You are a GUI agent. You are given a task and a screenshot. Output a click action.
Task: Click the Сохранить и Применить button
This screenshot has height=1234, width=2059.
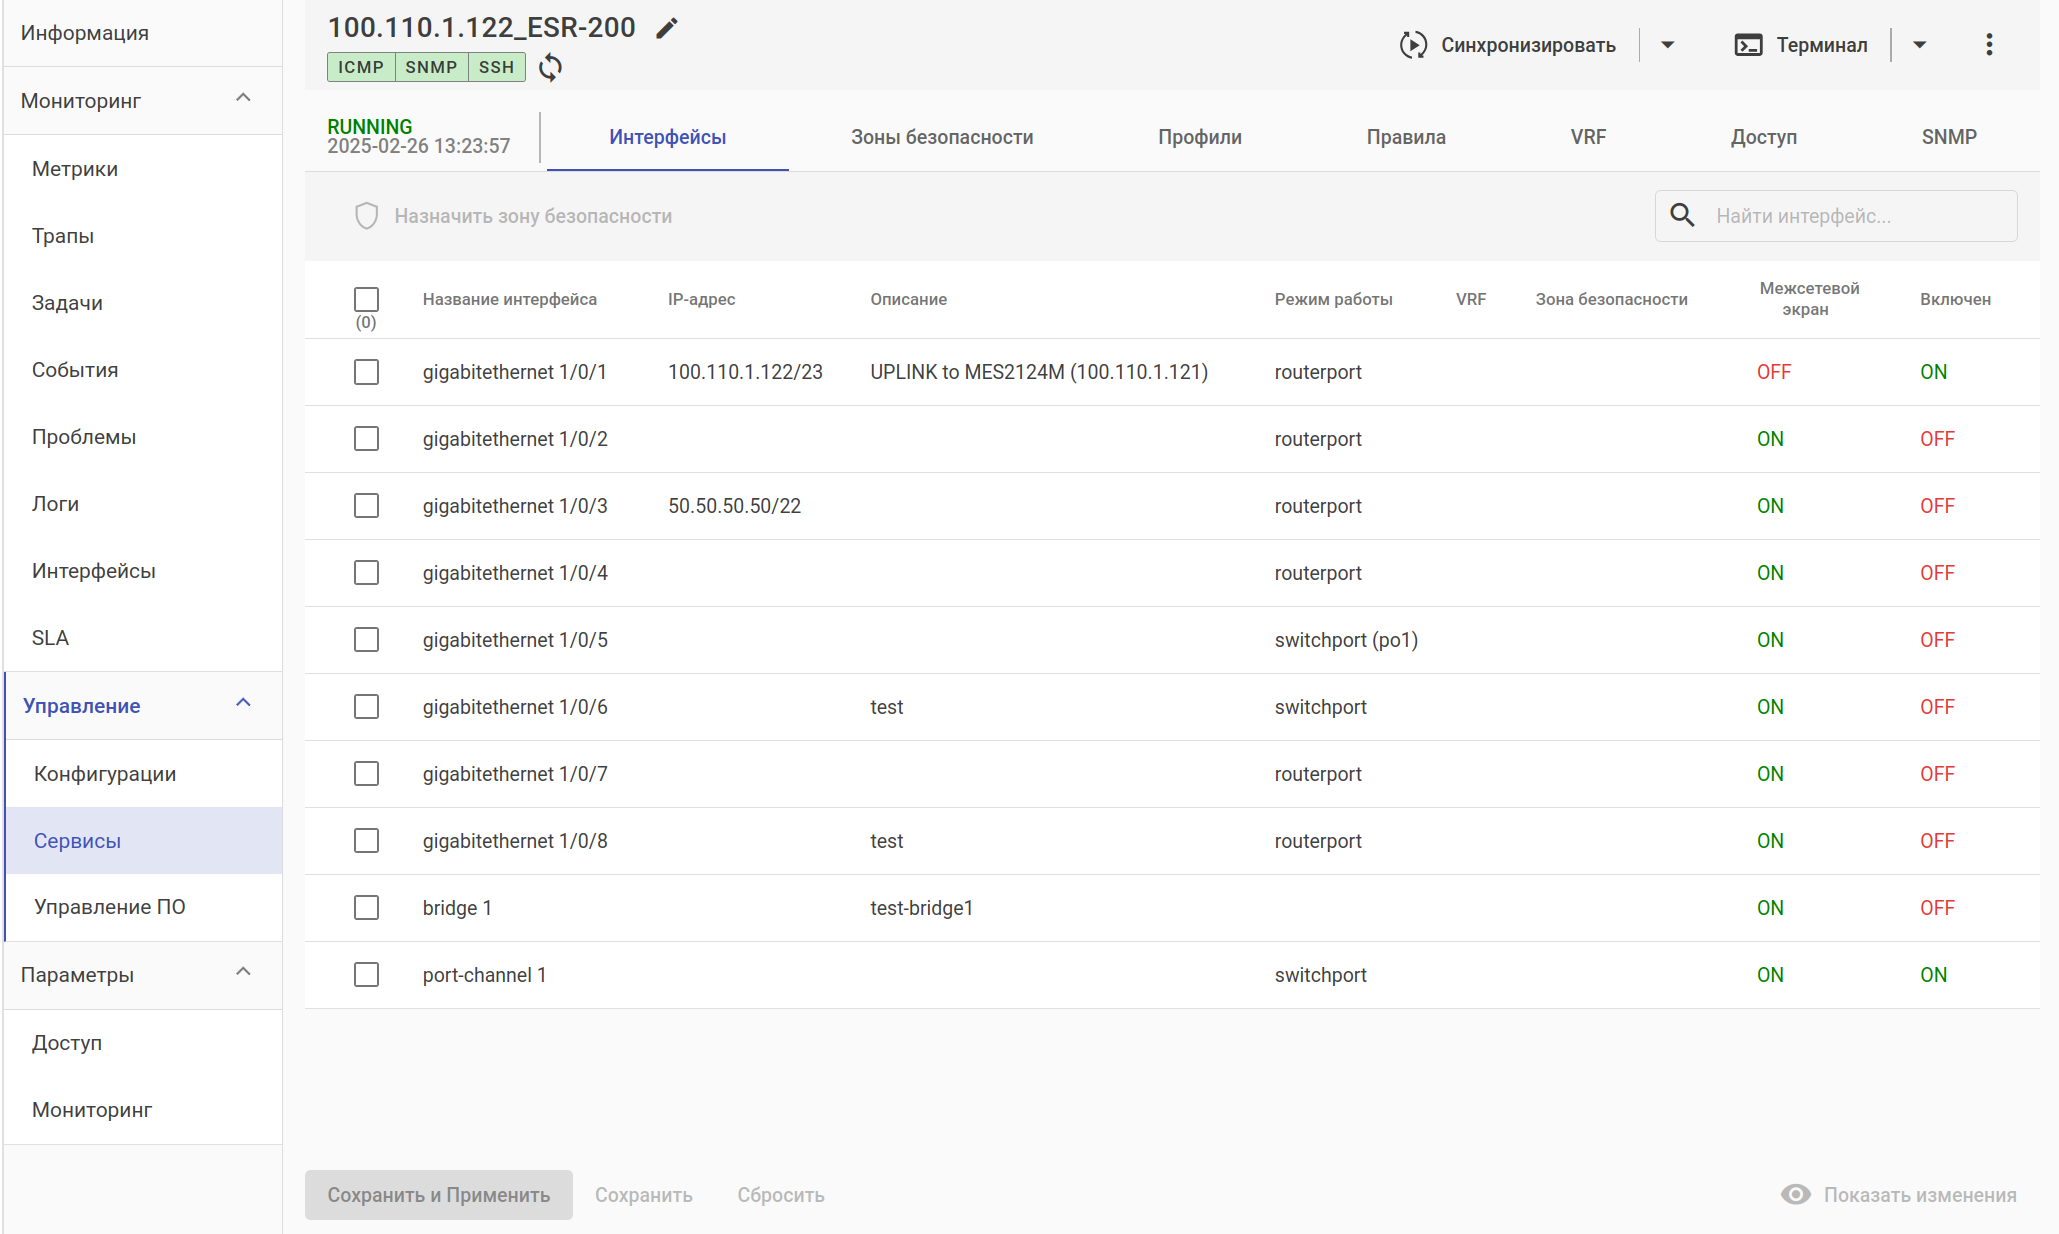point(439,1195)
